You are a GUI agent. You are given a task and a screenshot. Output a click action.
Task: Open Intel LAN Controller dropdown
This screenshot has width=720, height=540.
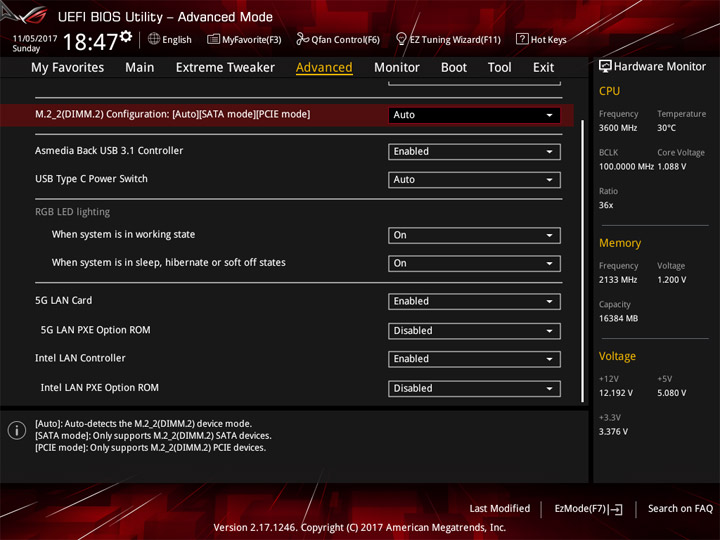coord(474,359)
